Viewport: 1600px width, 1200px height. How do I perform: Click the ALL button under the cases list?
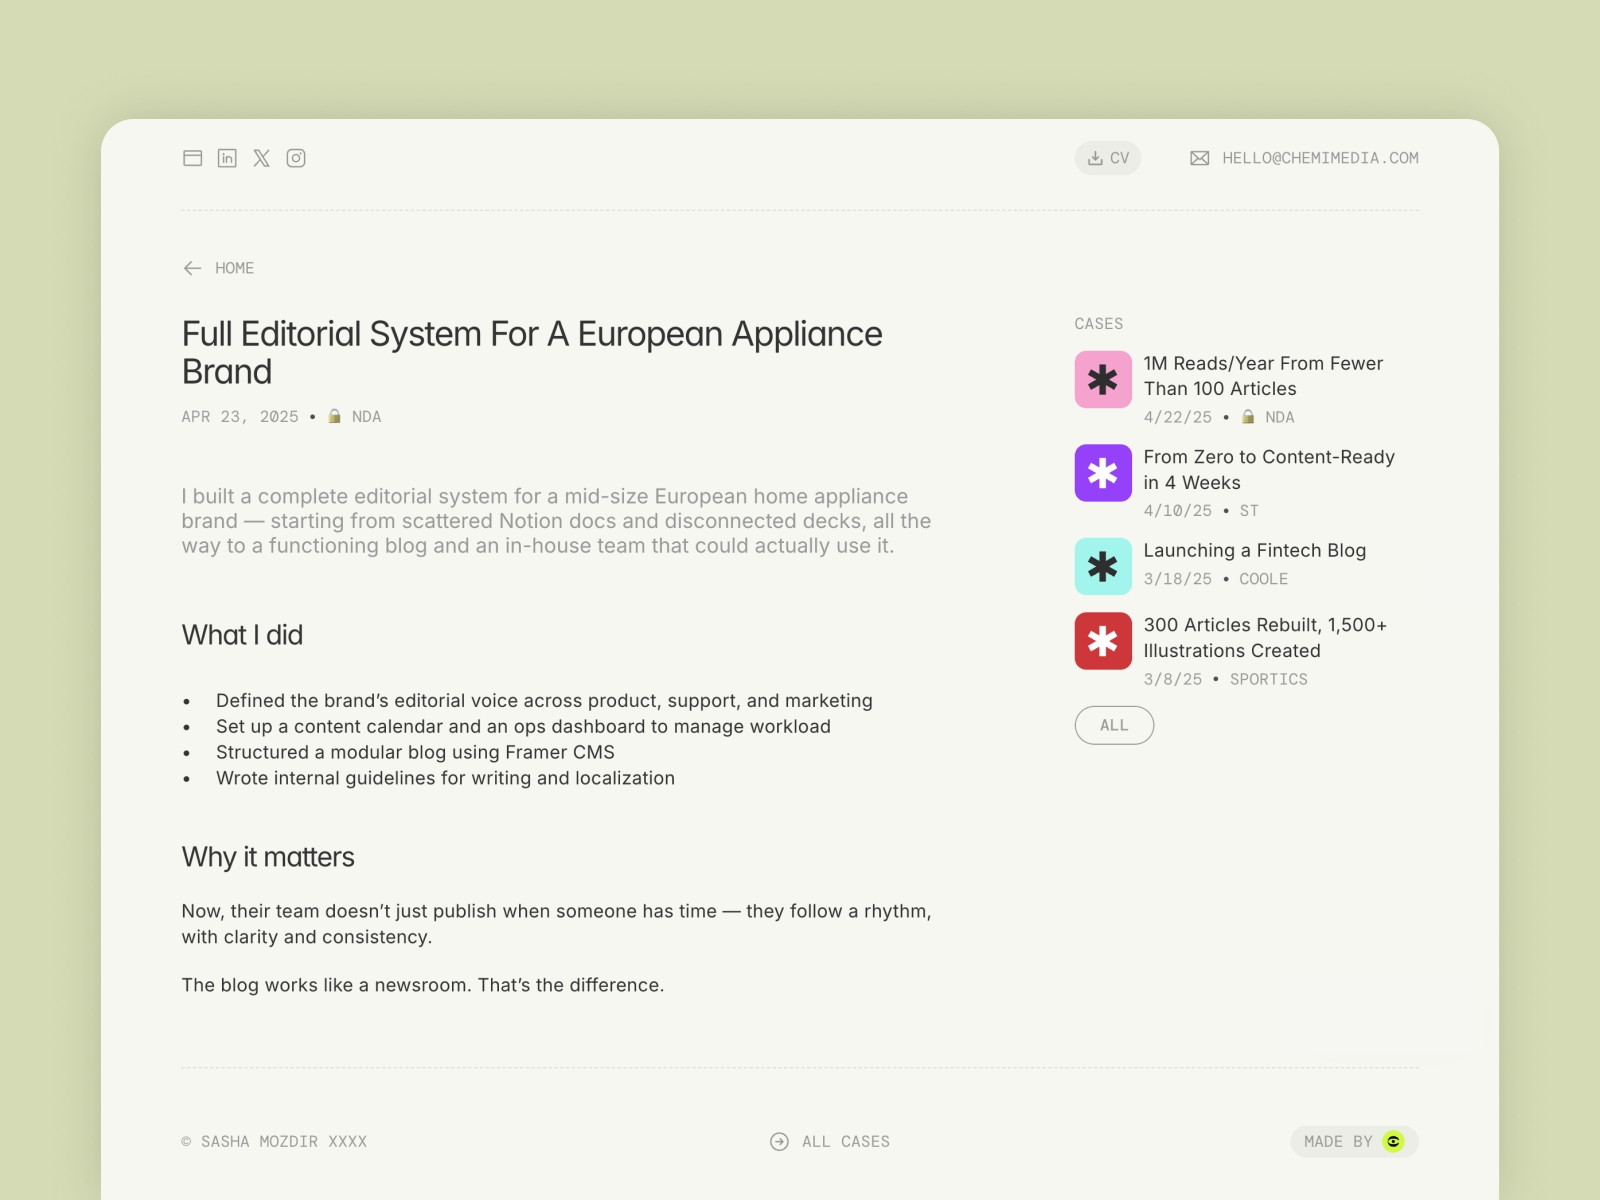coord(1114,725)
